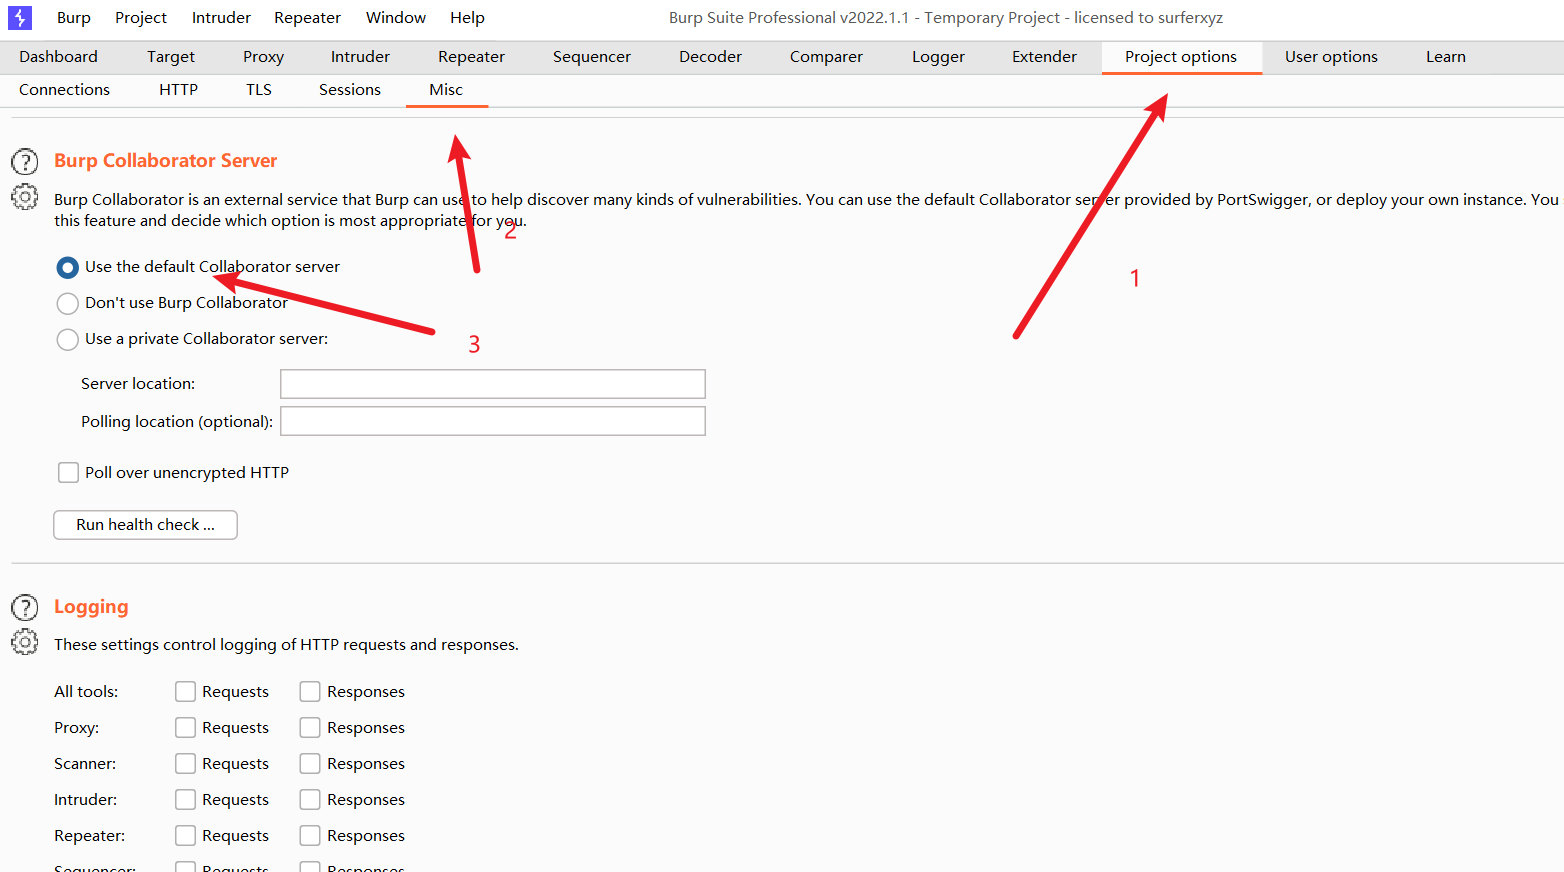Switch to the Extender tab
This screenshot has width=1564, height=872.
point(1044,57)
